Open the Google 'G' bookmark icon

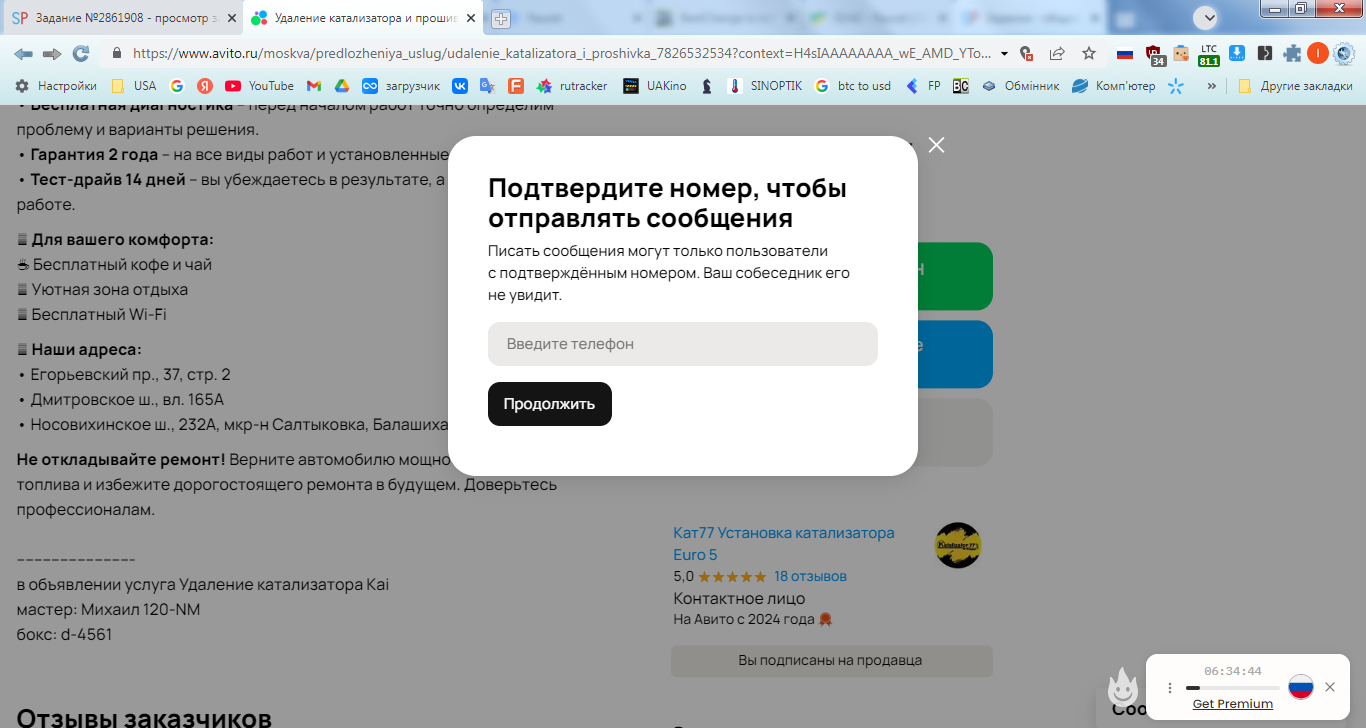(x=177, y=86)
